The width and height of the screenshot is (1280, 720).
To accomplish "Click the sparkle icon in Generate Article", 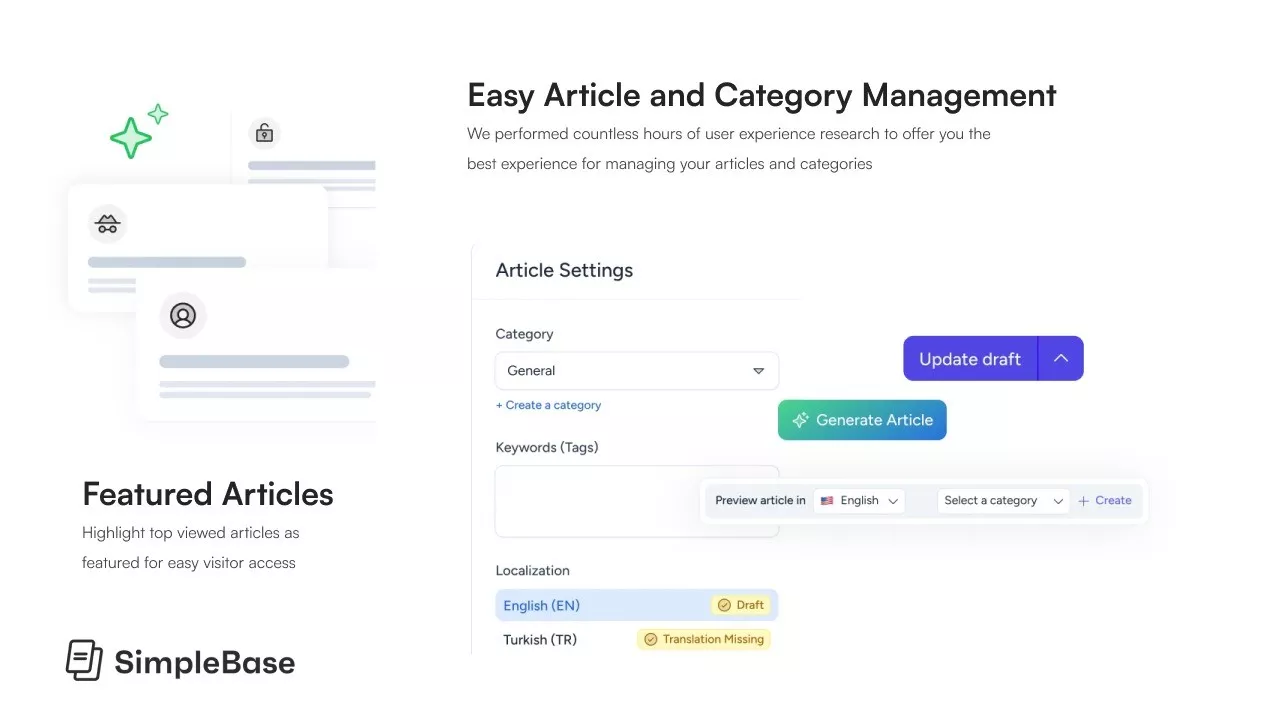I will (800, 421).
